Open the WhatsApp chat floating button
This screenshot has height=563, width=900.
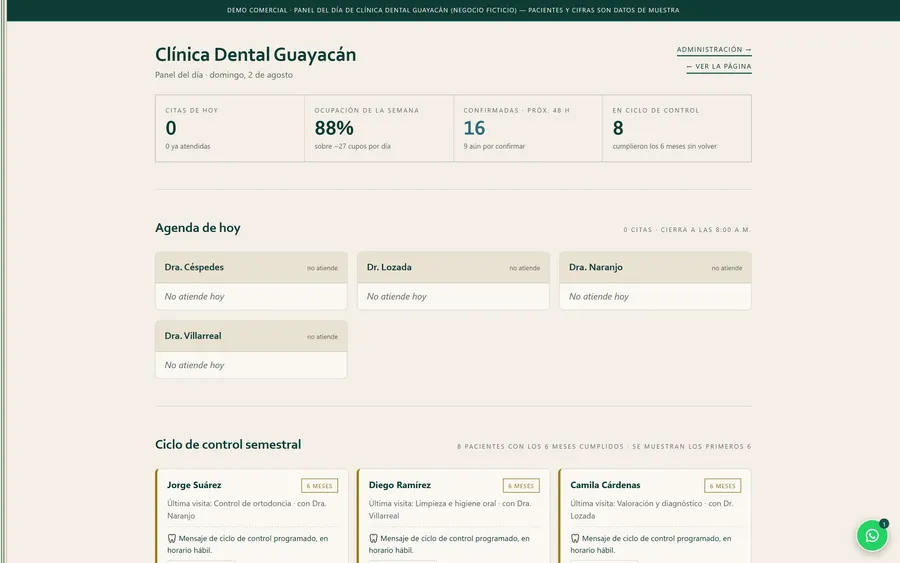coord(872,535)
